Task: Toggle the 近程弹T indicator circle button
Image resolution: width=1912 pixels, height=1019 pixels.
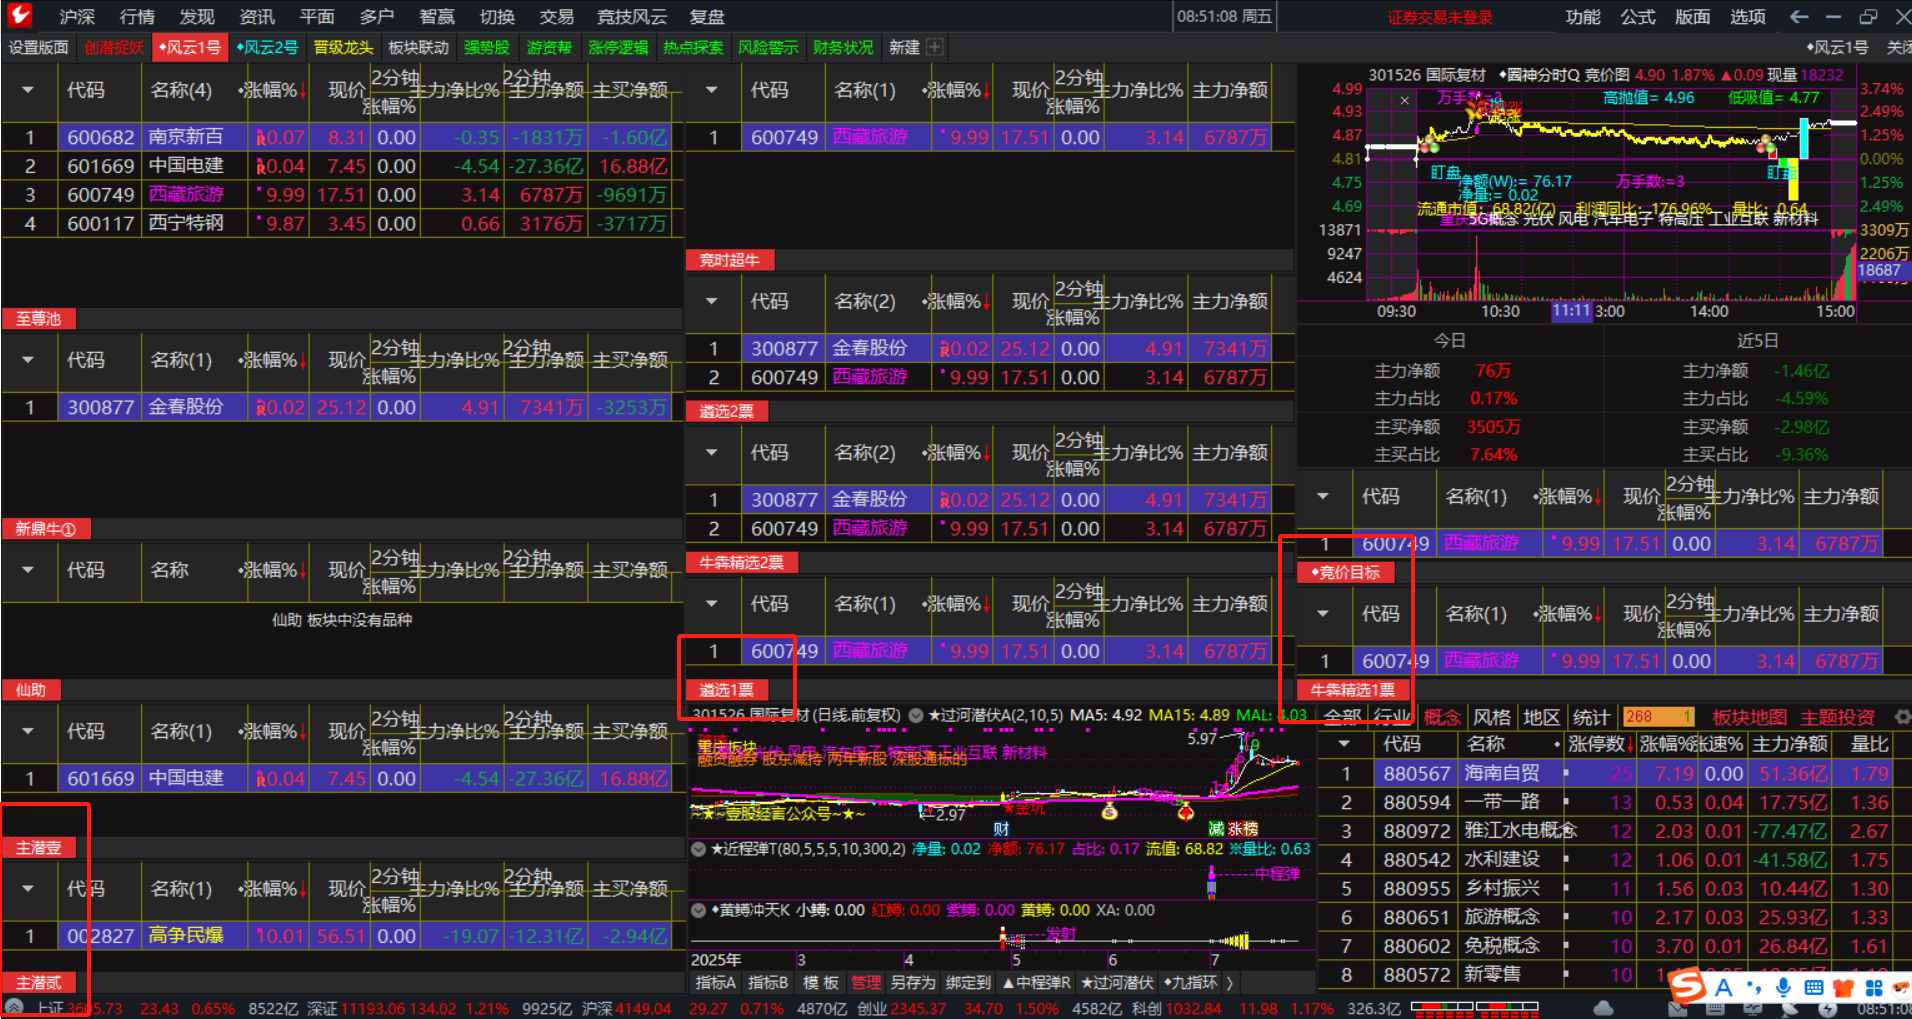Action: coord(699,849)
